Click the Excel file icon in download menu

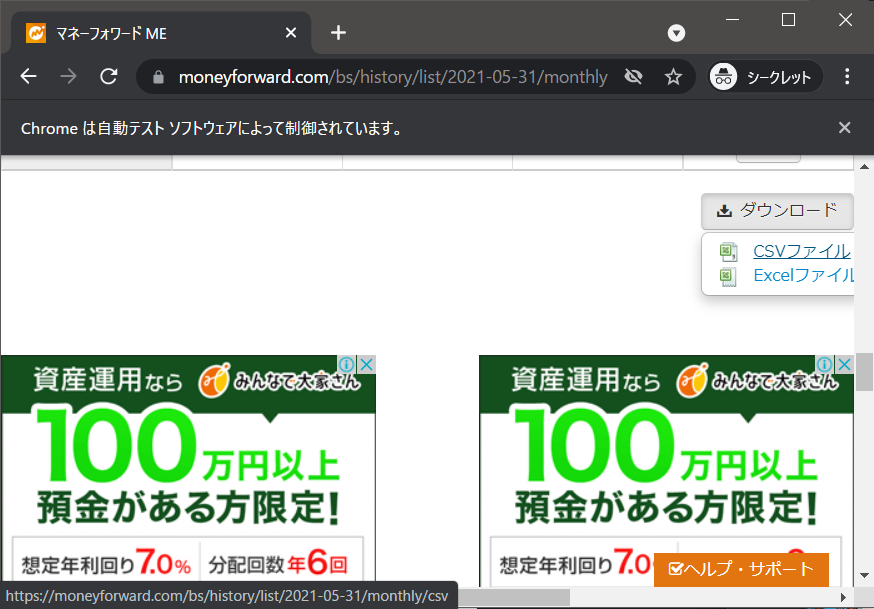pyautogui.click(x=728, y=275)
